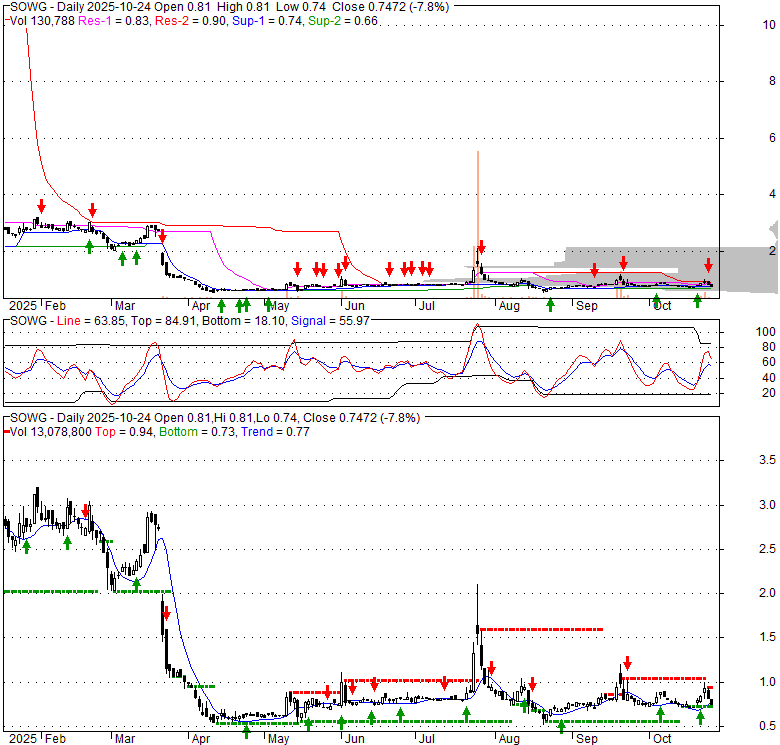The width and height of the screenshot is (780, 745).
Task: Click the green up arrow below August in the top chart
Action: click(x=550, y=305)
